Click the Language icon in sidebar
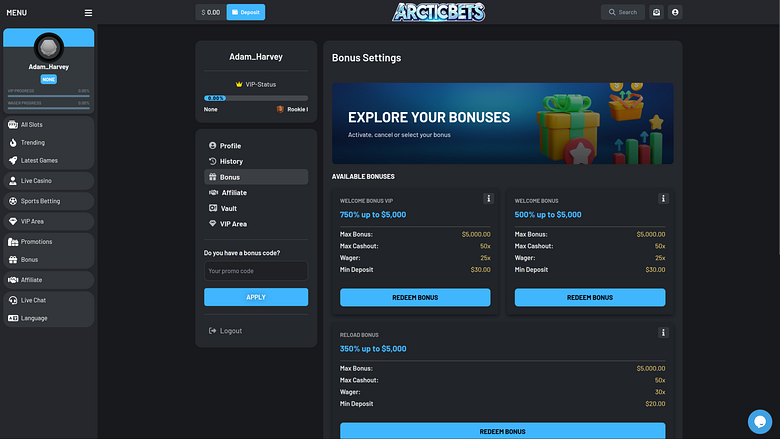The width and height of the screenshot is (780, 439). coord(13,318)
